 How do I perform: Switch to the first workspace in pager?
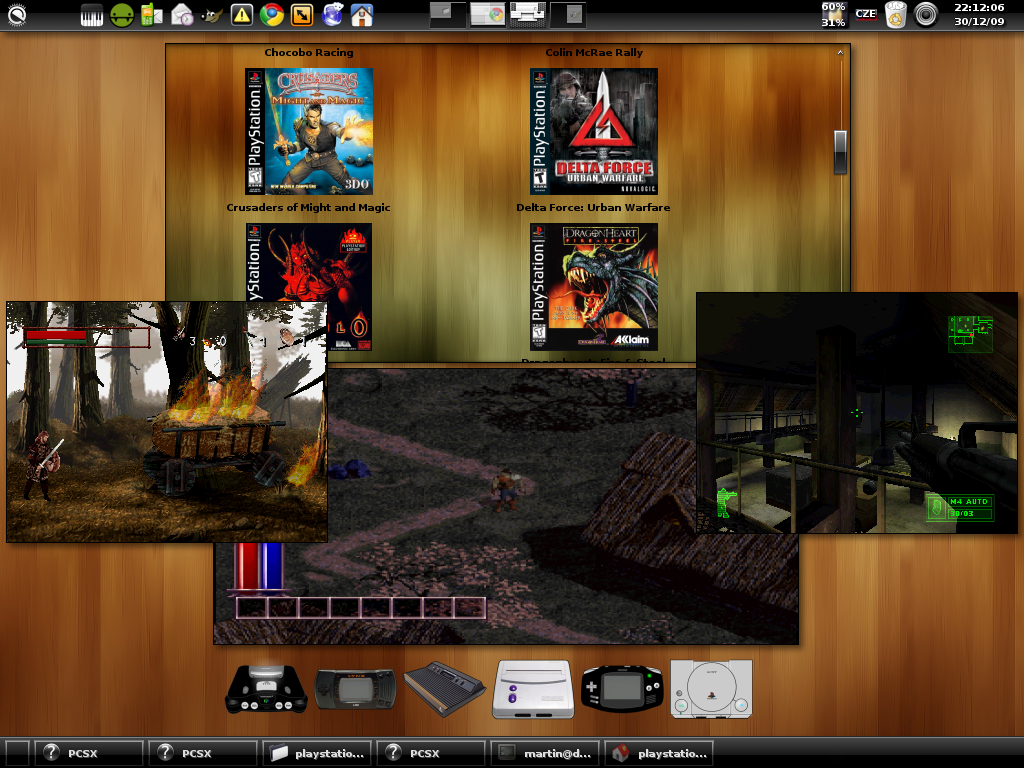448,14
